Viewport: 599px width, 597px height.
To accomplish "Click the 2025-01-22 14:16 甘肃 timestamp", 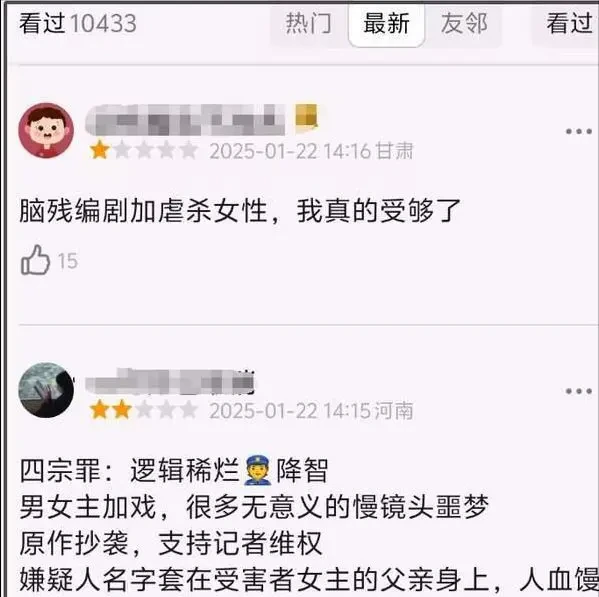I will click(x=311, y=151).
